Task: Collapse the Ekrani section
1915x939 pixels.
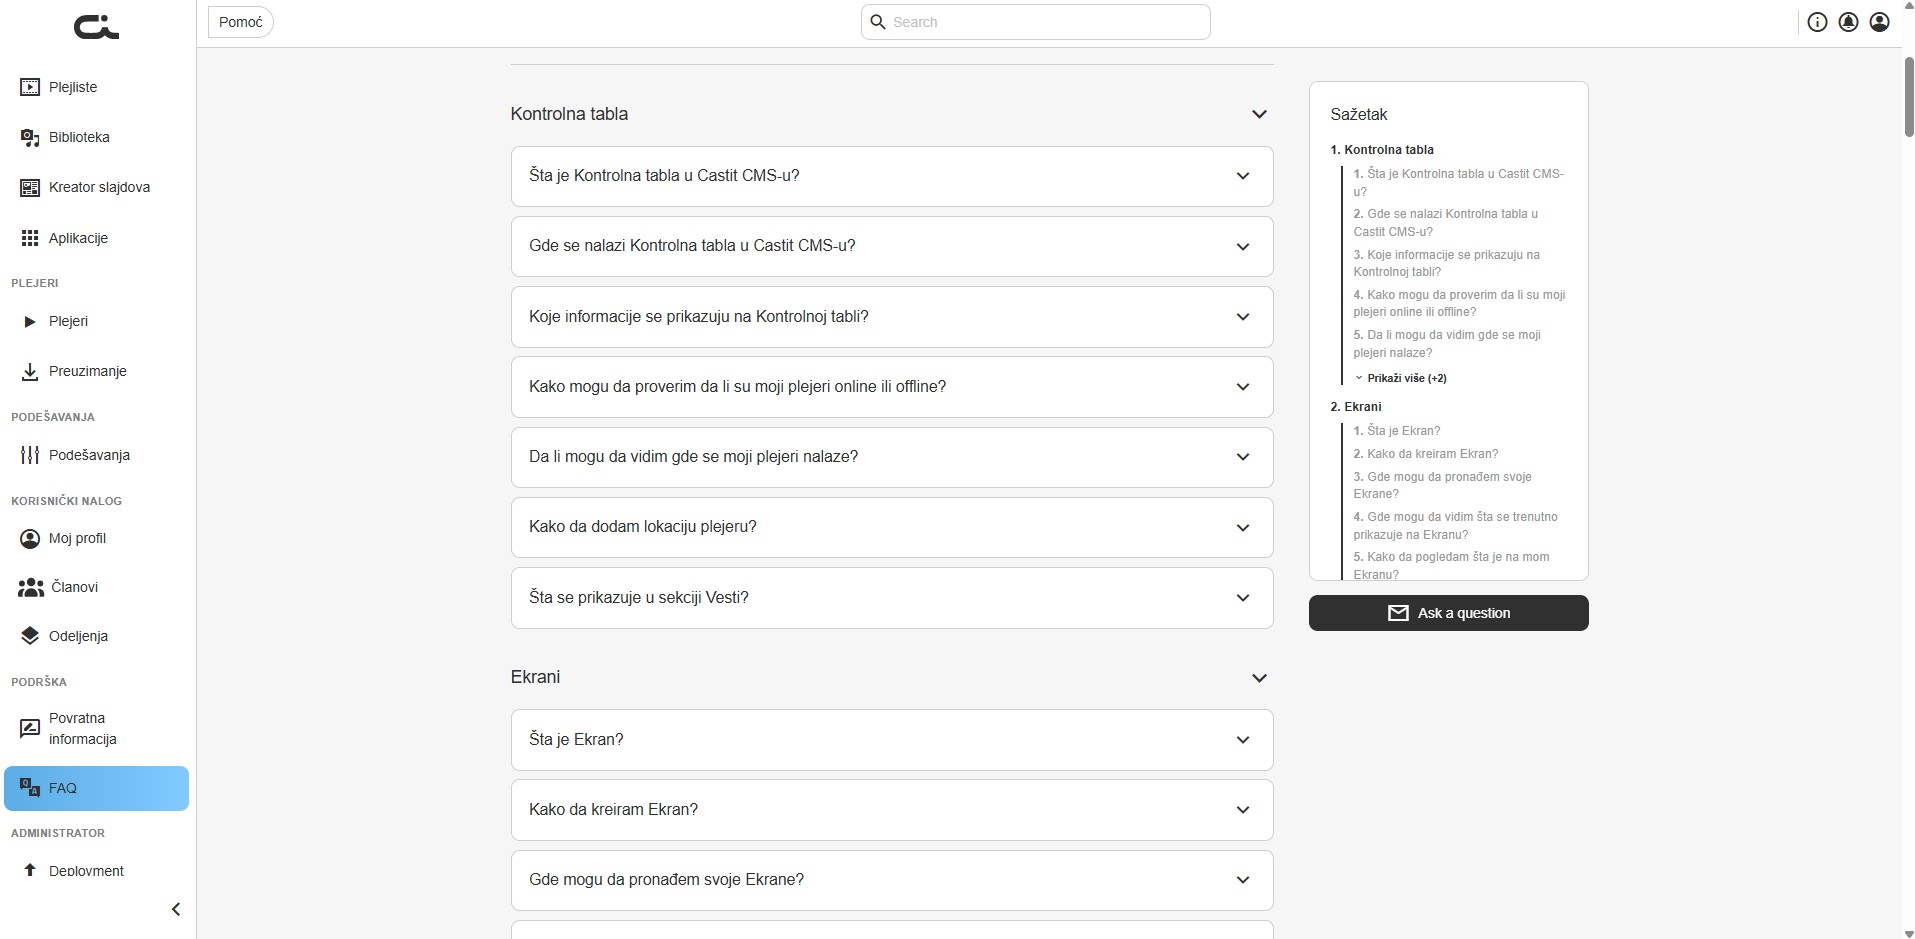Action: pos(1259,678)
